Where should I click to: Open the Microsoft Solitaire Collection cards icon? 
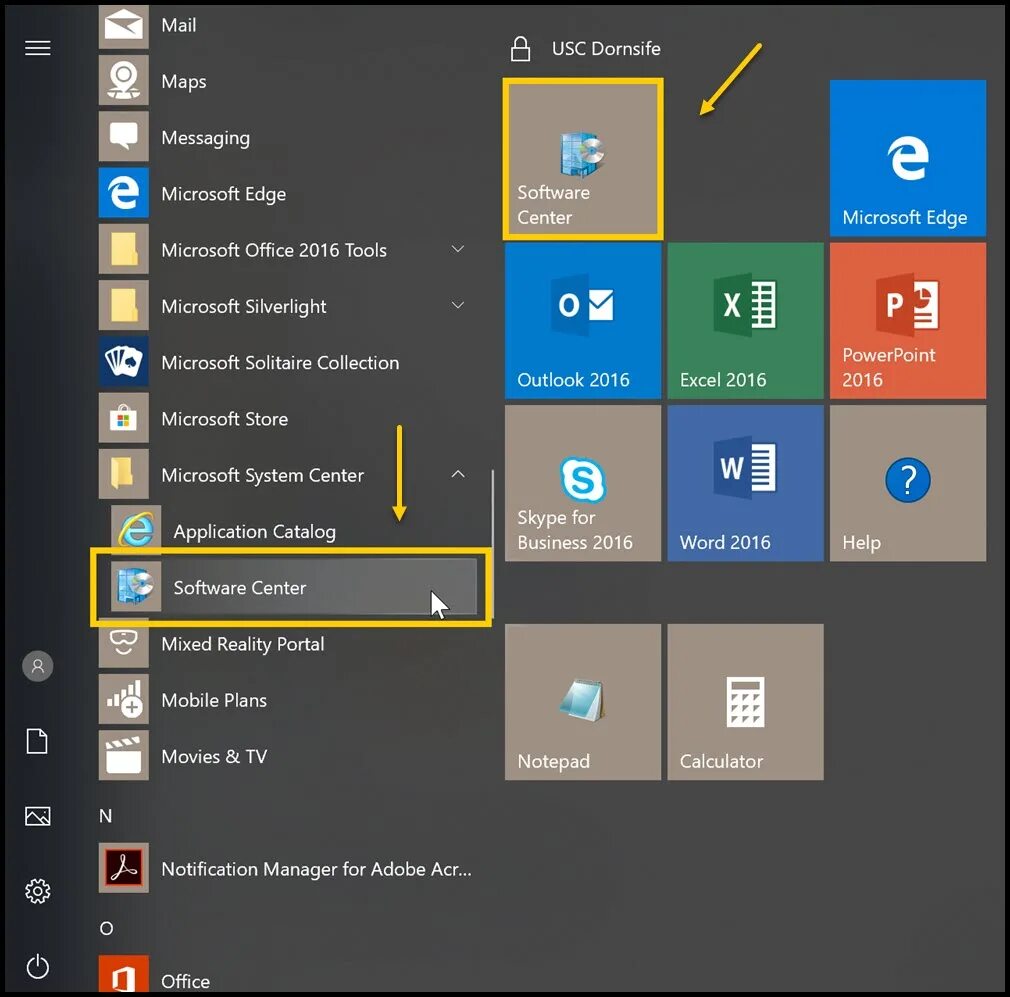(x=123, y=361)
